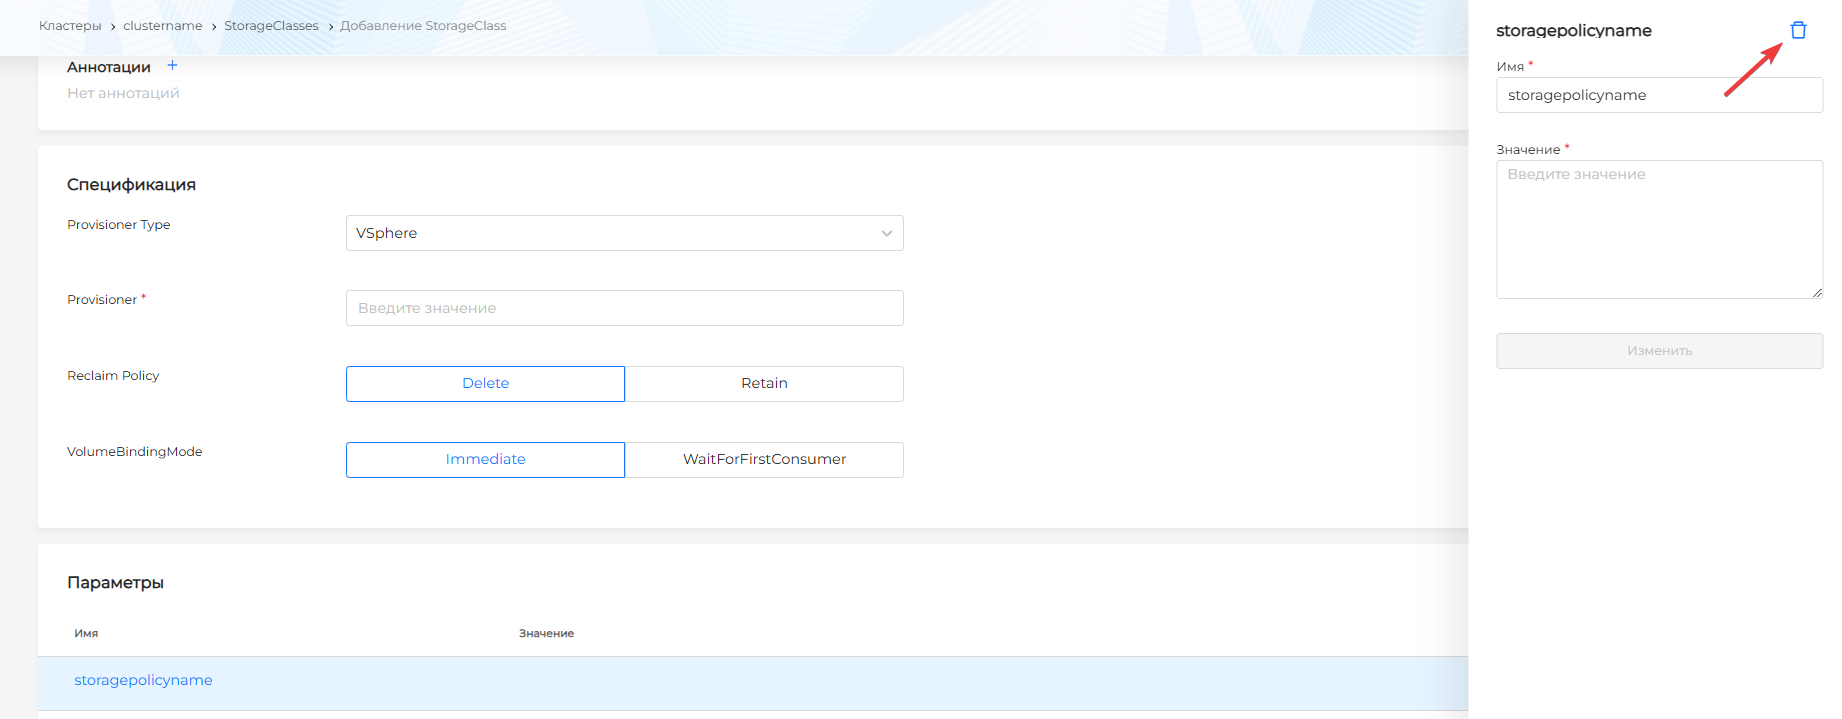Go to Кластеры breadcrumb
The image size is (1842, 719).
pyautogui.click(x=70, y=26)
